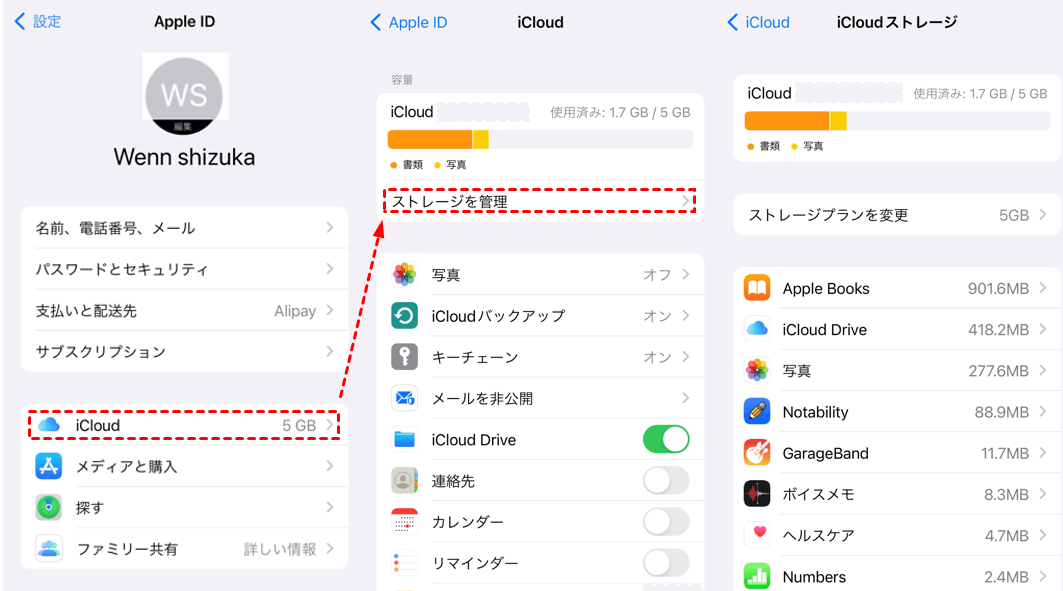
Task: Tap the ファミリー共有 family icon
Action: (x=49, y=548)
